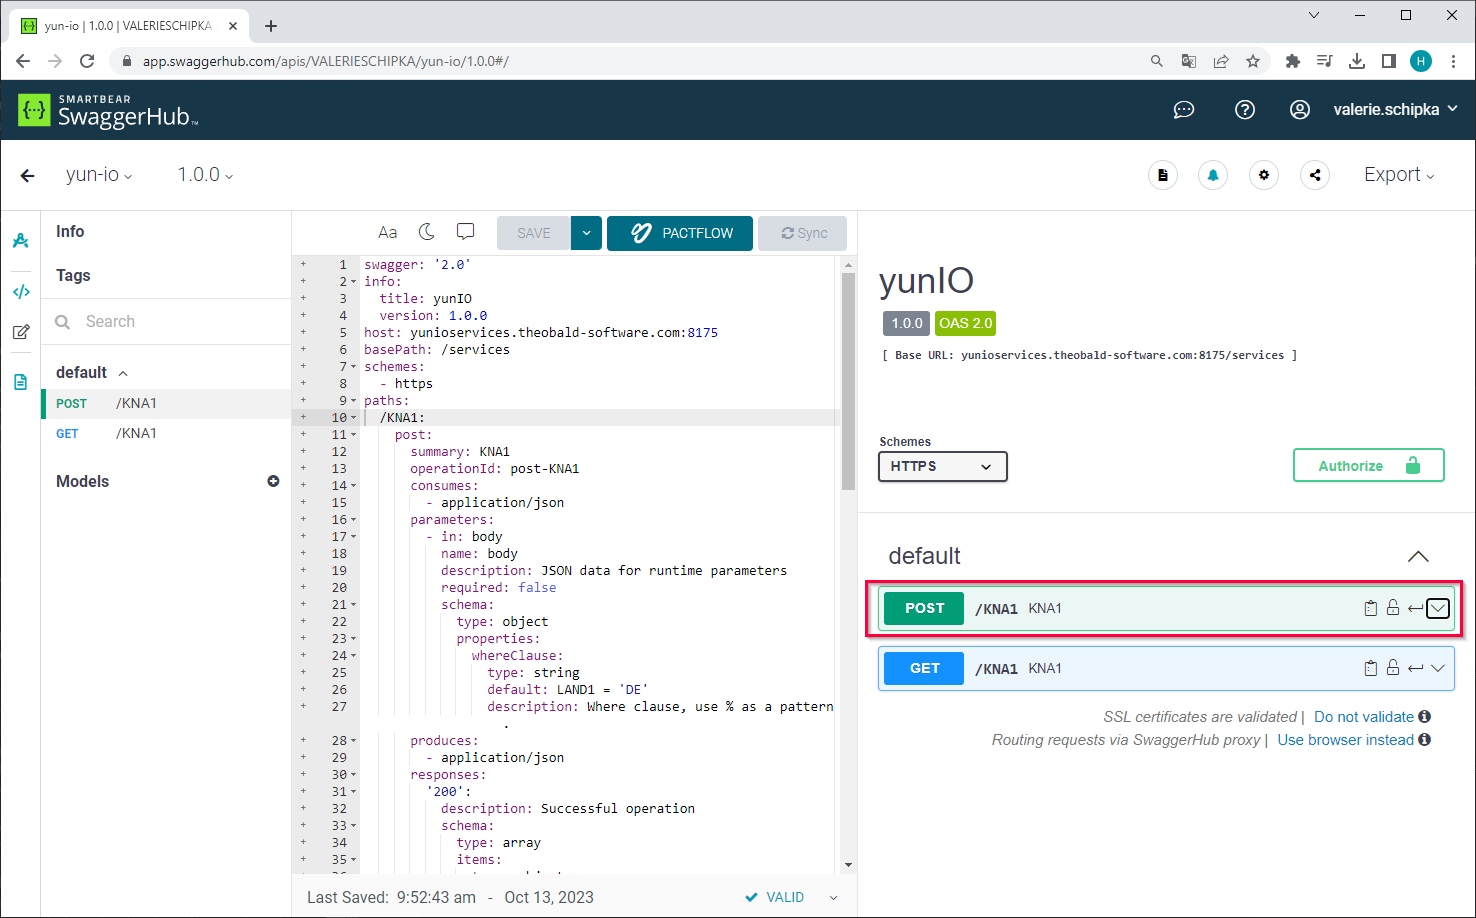
Task: Click the editor vertical scrollbar thumb
Action: pos(849,382)
